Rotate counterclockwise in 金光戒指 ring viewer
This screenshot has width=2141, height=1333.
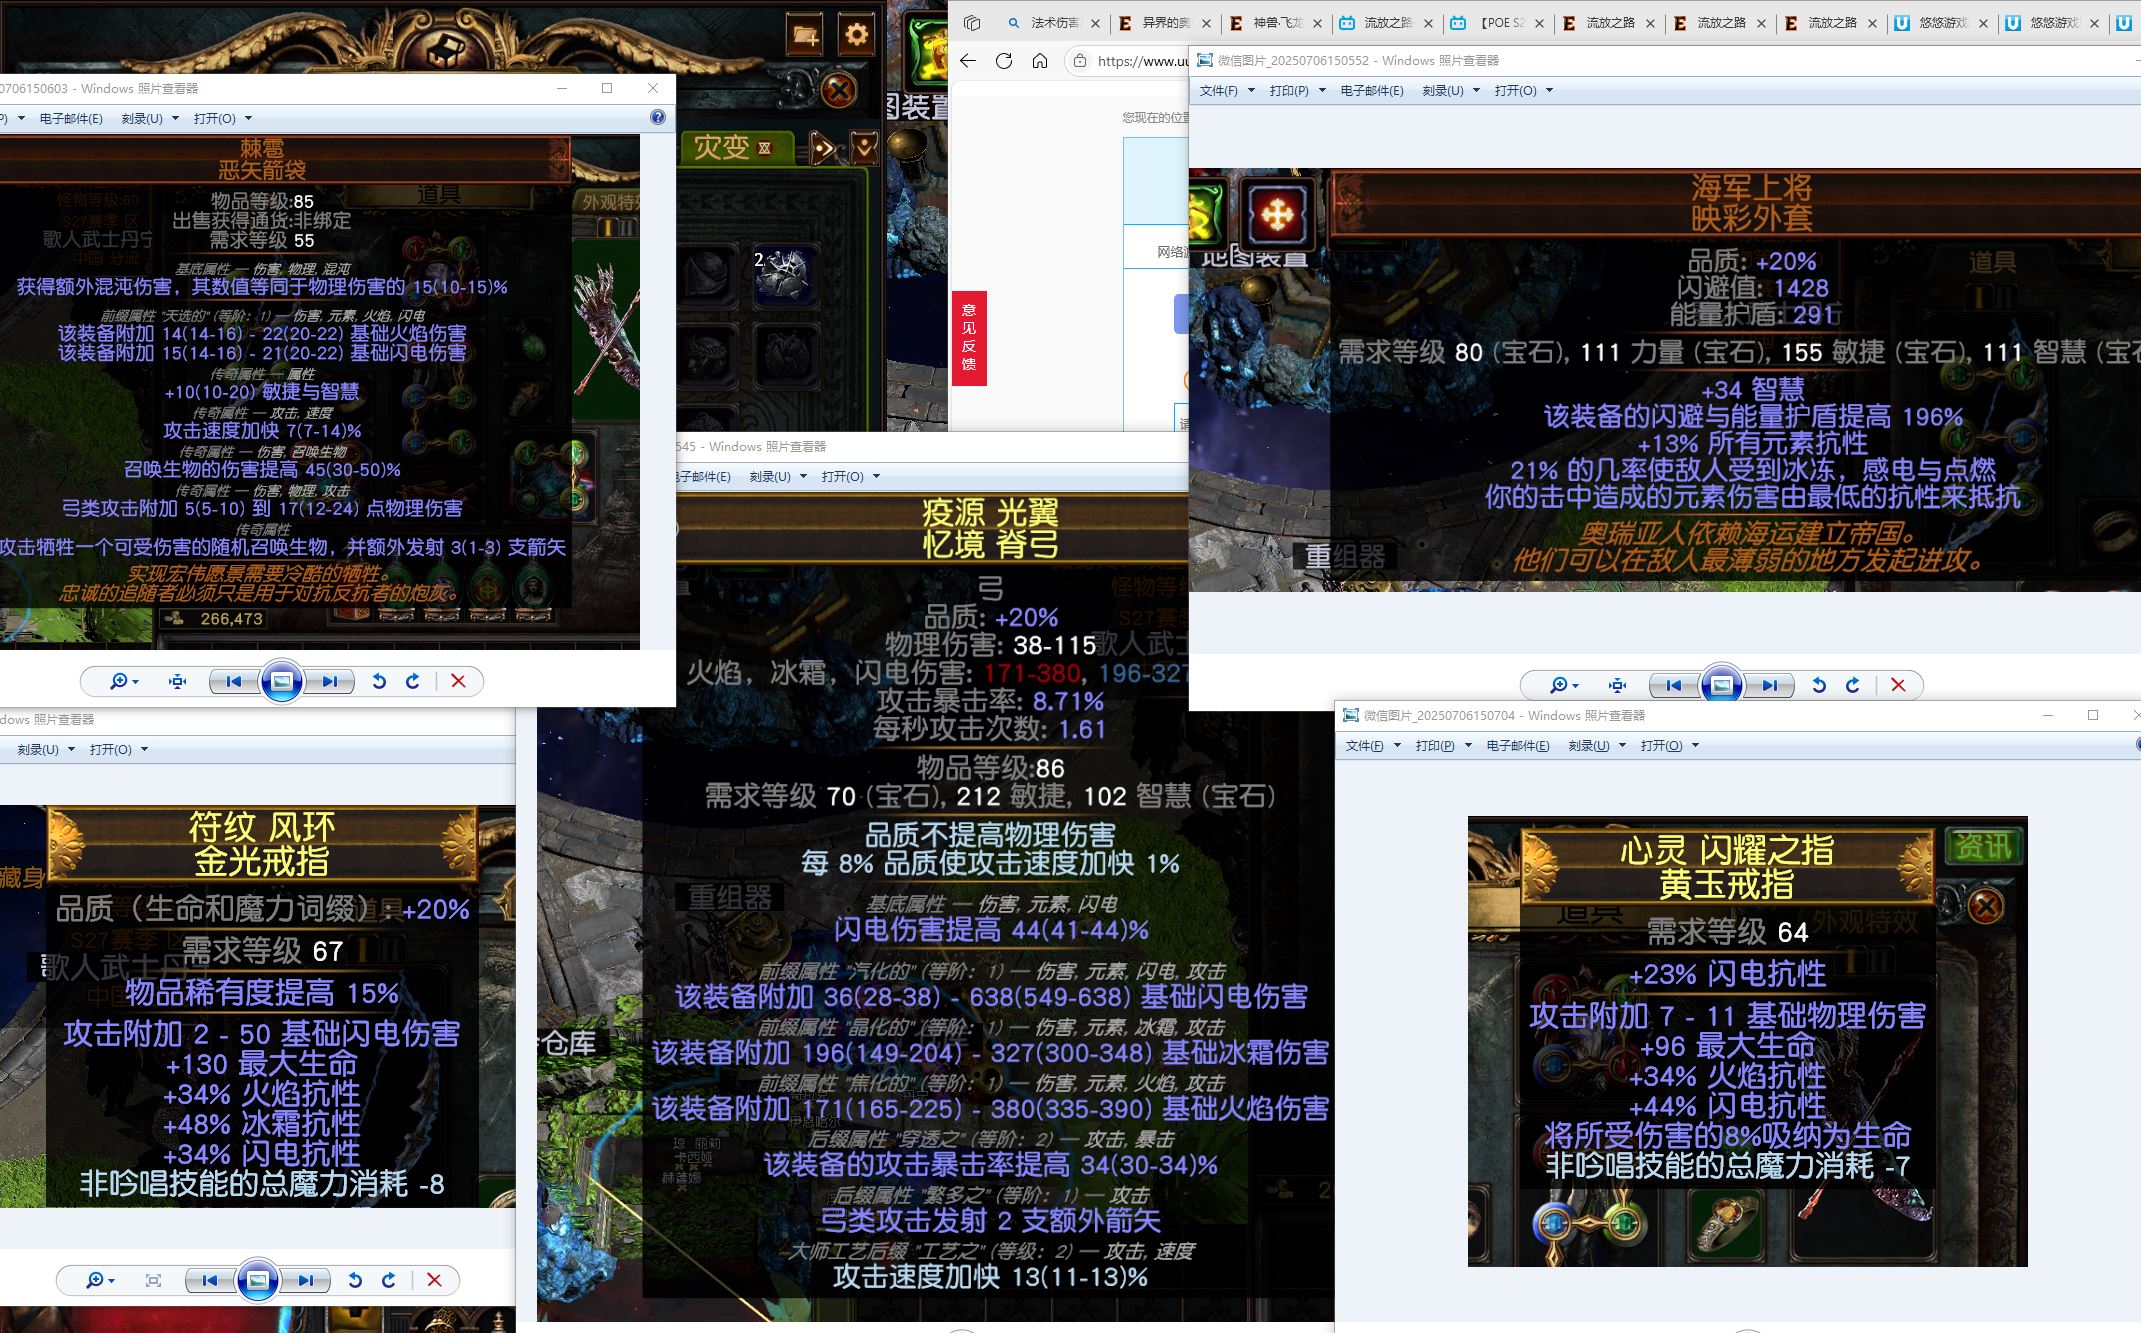pos(355,1280)
